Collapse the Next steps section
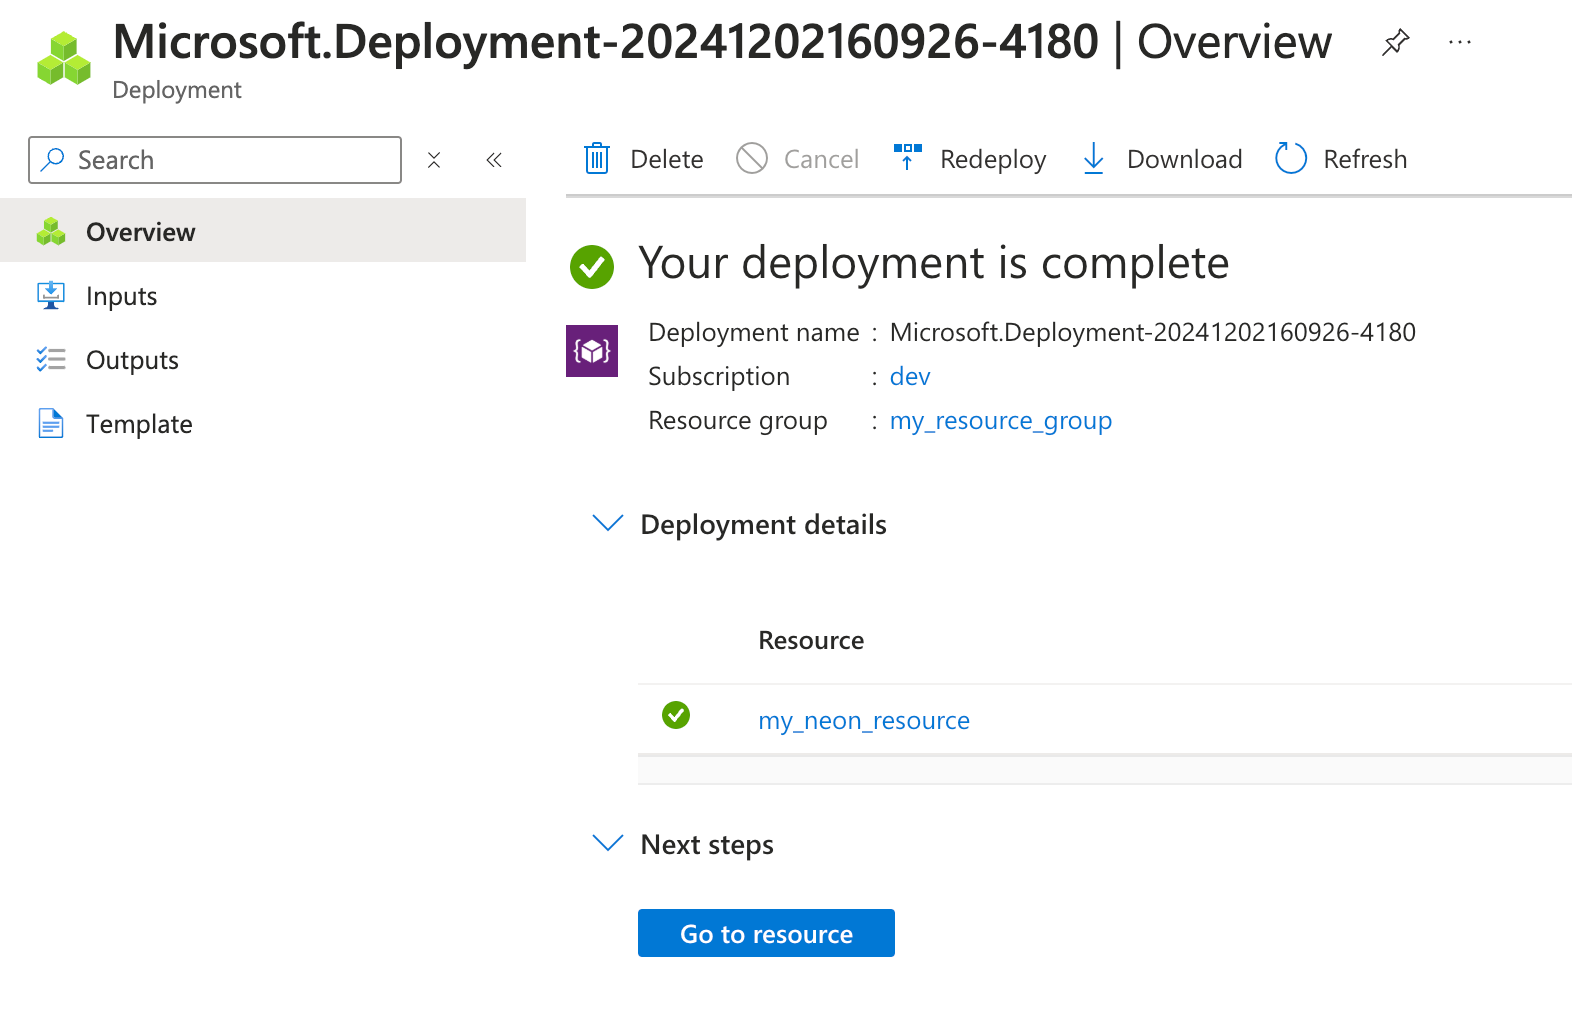1572x1012 pixels. click(x=608, y=844)
